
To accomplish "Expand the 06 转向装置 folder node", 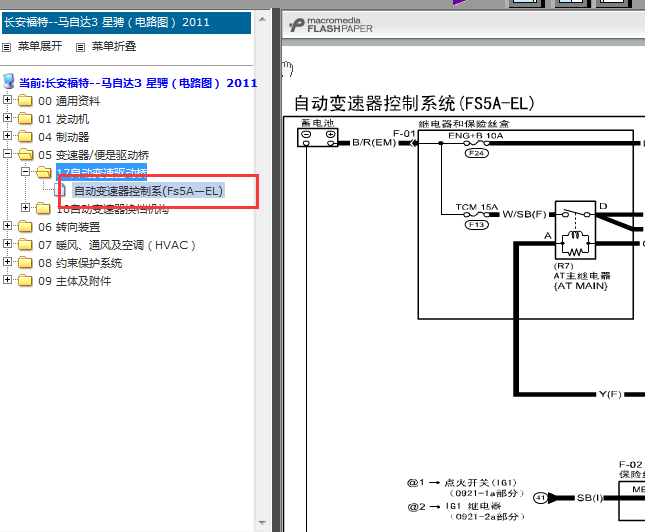I will point(7,225).
